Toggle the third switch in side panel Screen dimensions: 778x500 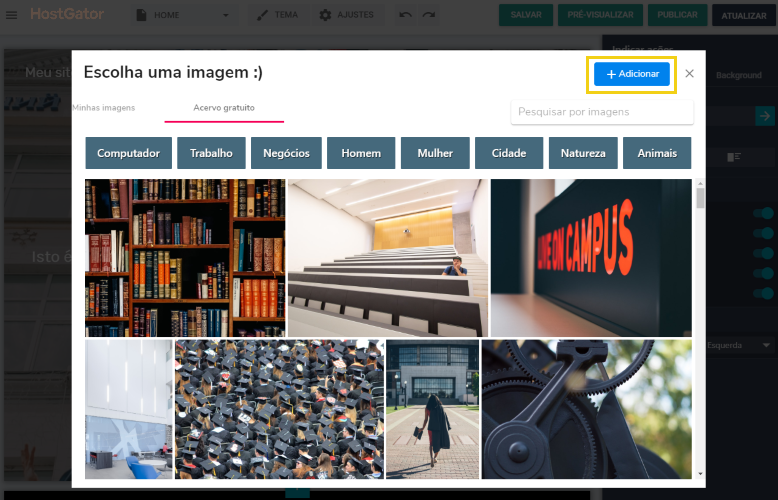click(x=763, y=253)
